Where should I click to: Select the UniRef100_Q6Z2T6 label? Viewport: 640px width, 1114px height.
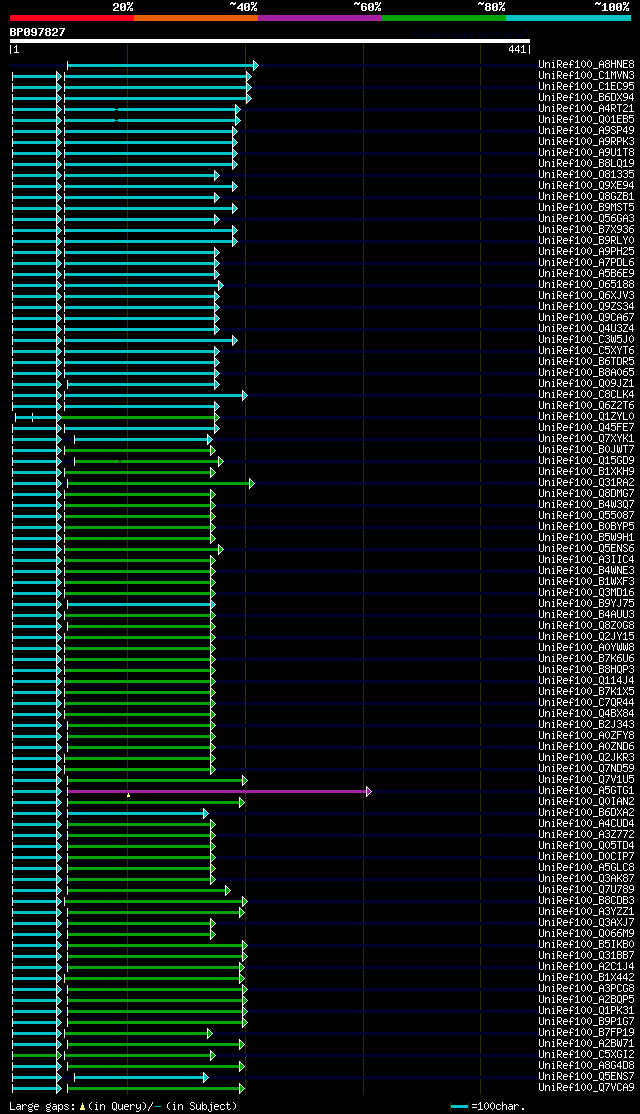tap(587, 406)
